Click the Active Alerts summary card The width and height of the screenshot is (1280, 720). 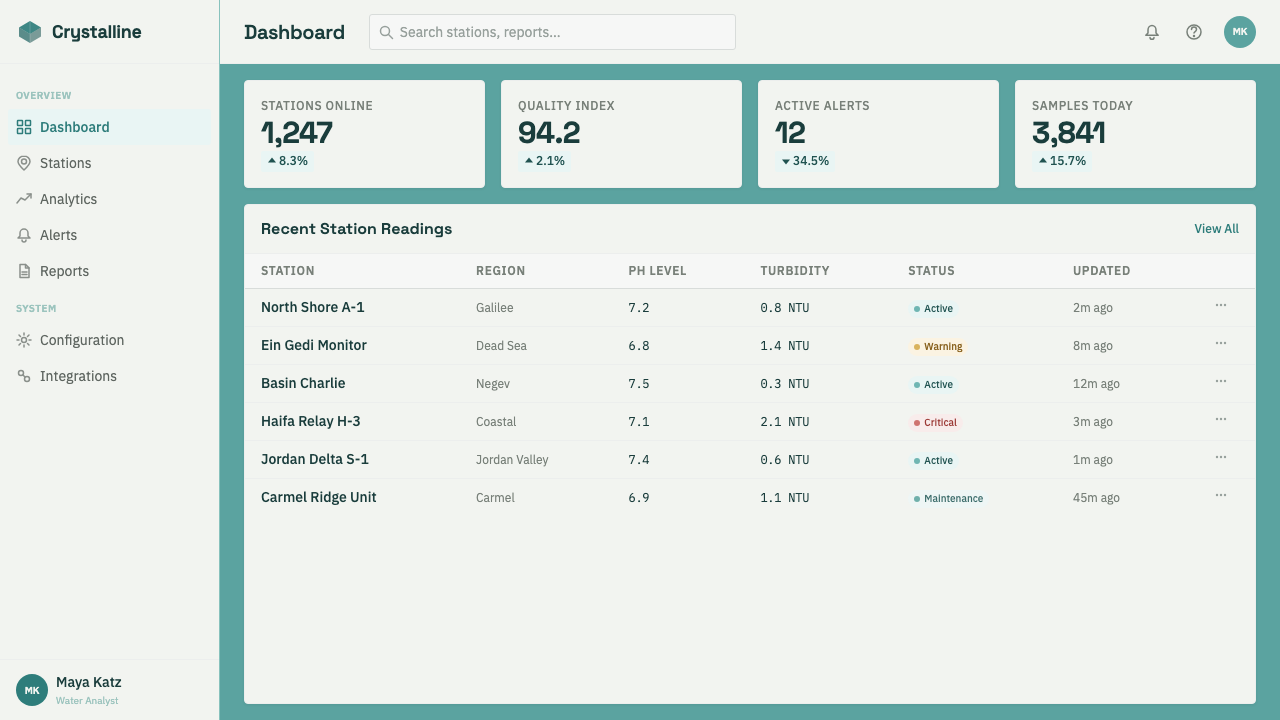[x=878, y=134]
